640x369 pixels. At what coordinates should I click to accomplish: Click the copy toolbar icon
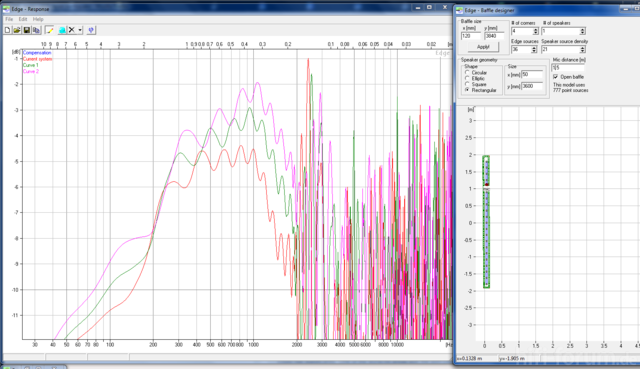tap(36, 30)
